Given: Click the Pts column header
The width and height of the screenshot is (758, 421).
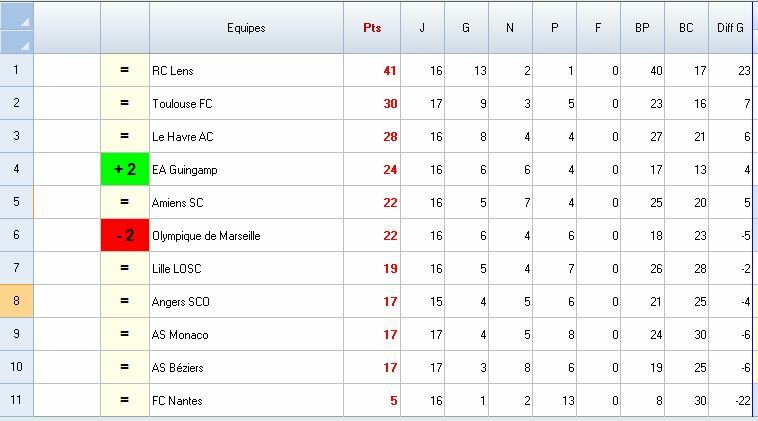Looking at the screenshot, I should coord(372,28).
